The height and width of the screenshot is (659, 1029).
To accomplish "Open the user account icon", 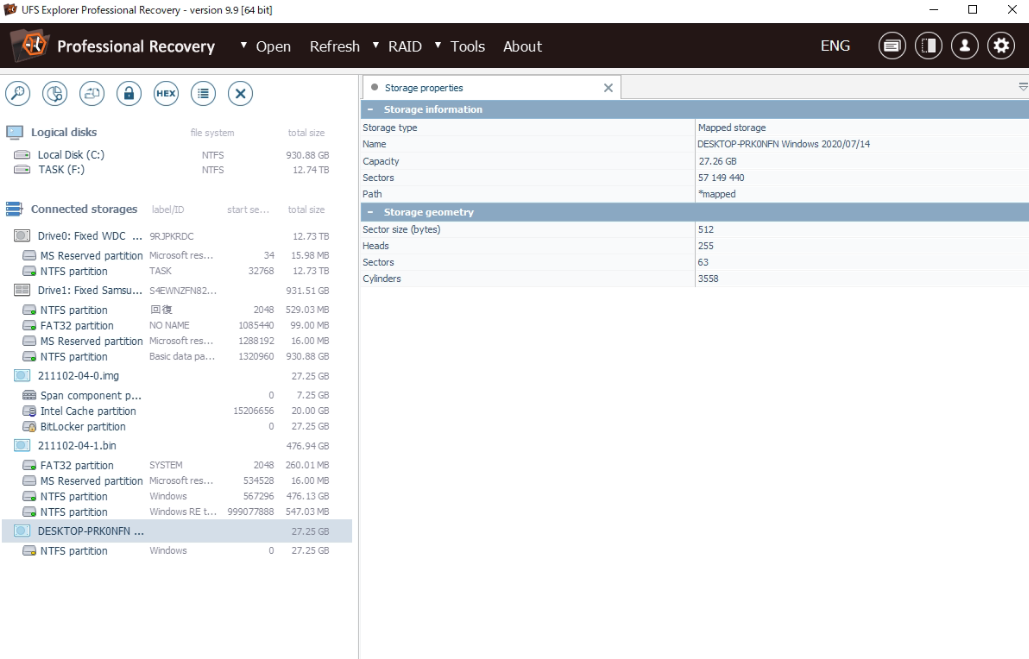I will click(x=965, y=46).
